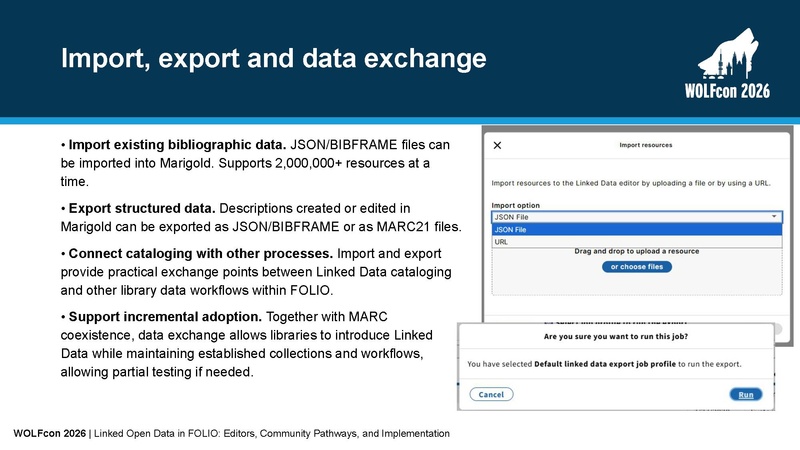Choose URL option in import list
The height and width of the screenshot is (450, 800).
tap(637, 242)
